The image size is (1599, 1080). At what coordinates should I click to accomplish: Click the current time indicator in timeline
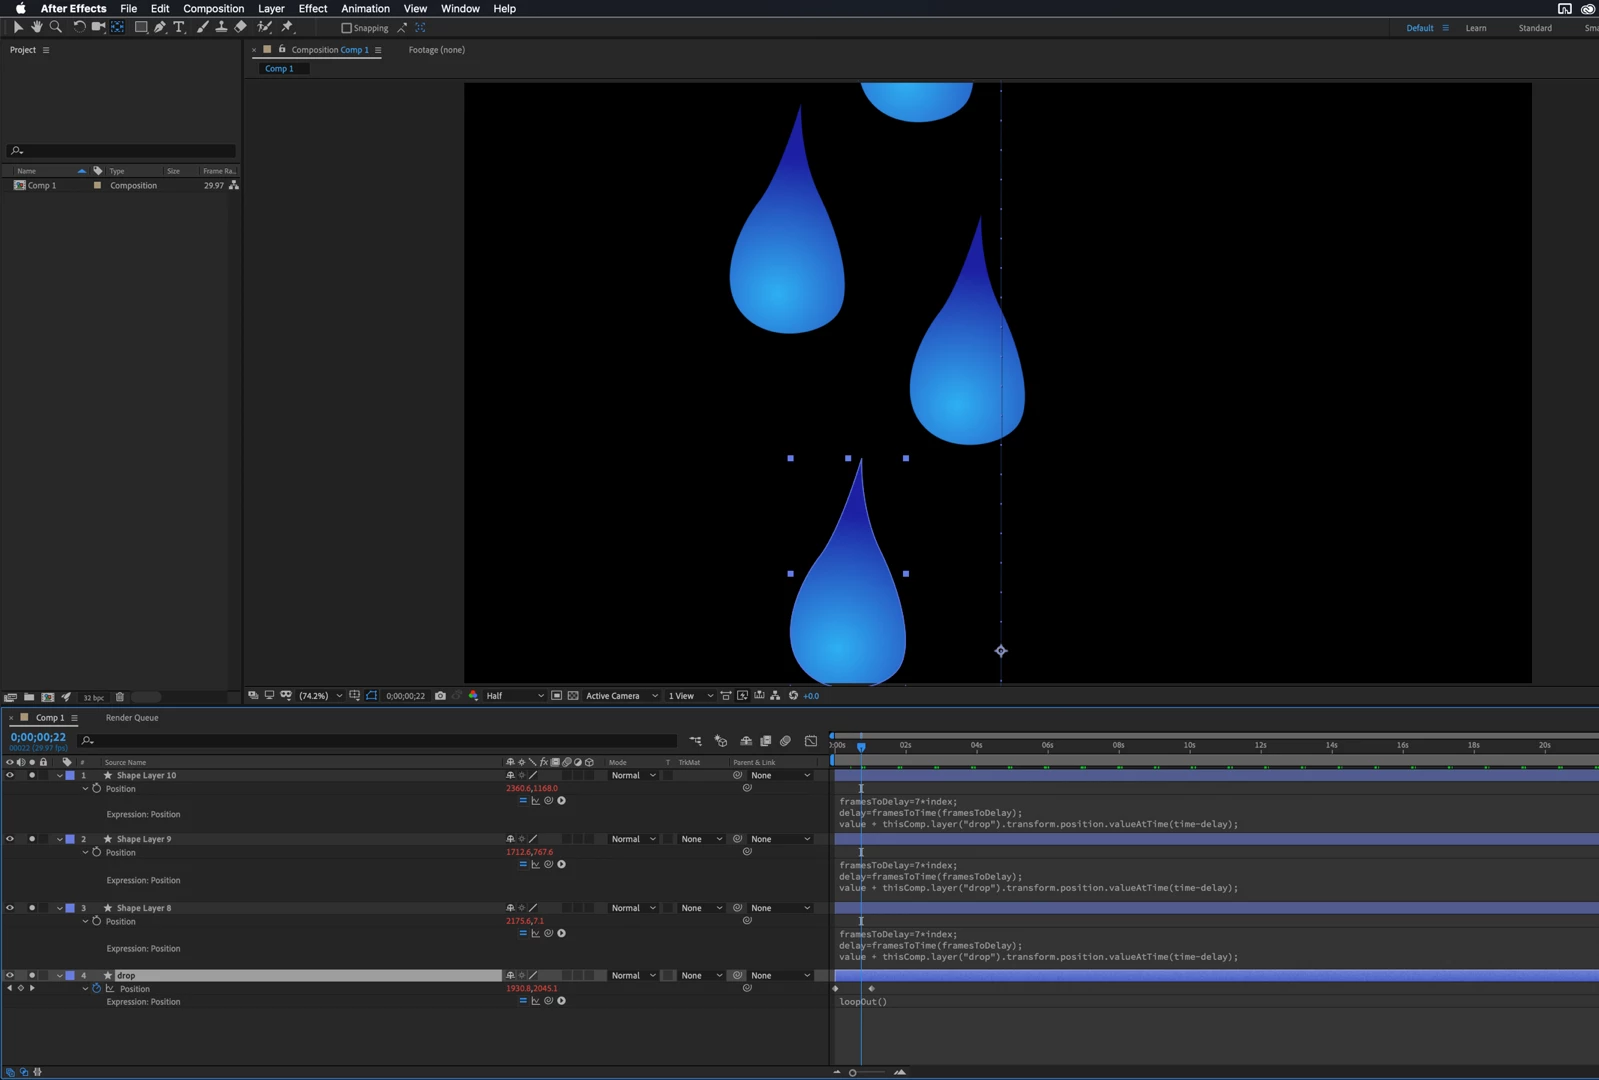[x=861, y=746]
